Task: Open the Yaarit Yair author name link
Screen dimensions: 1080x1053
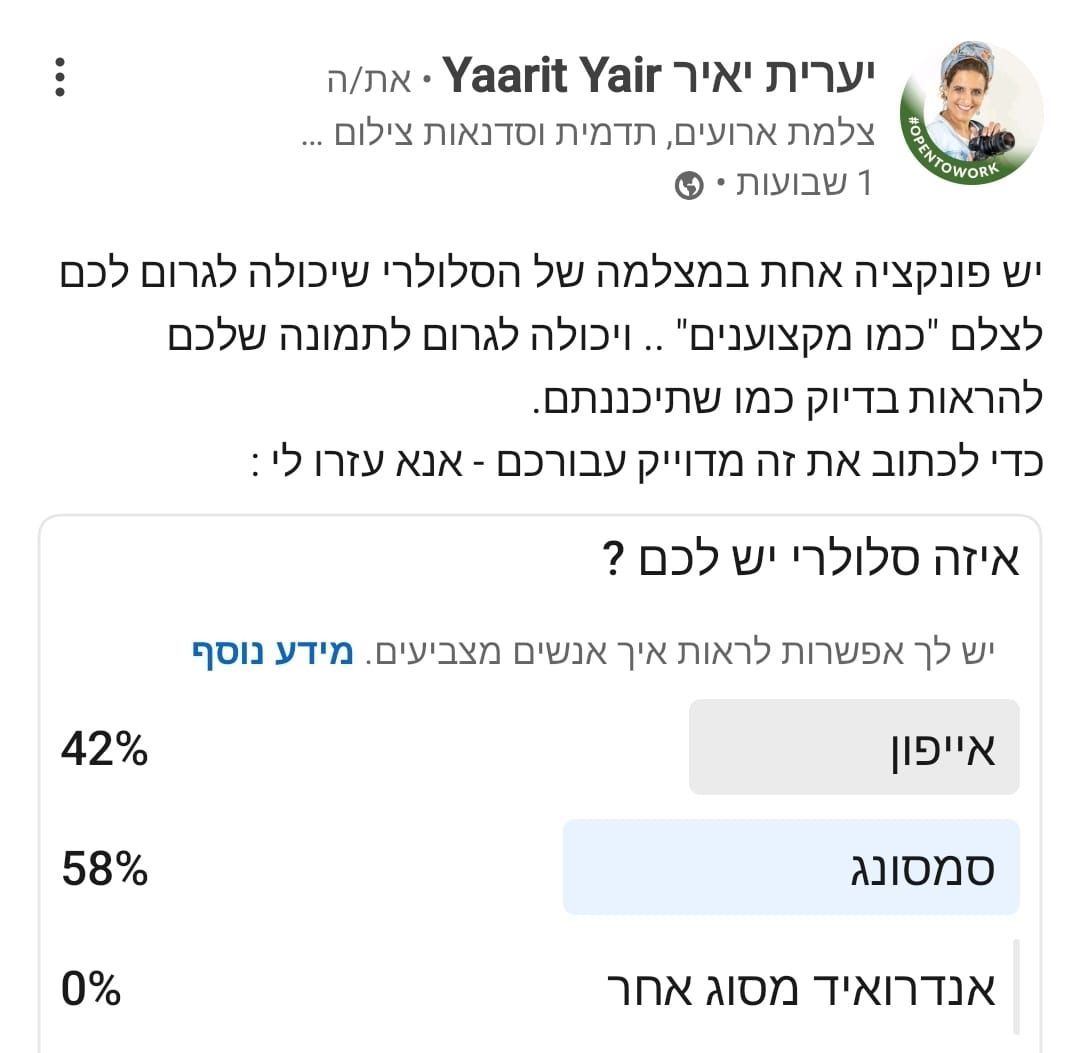Action: (658, 77)
